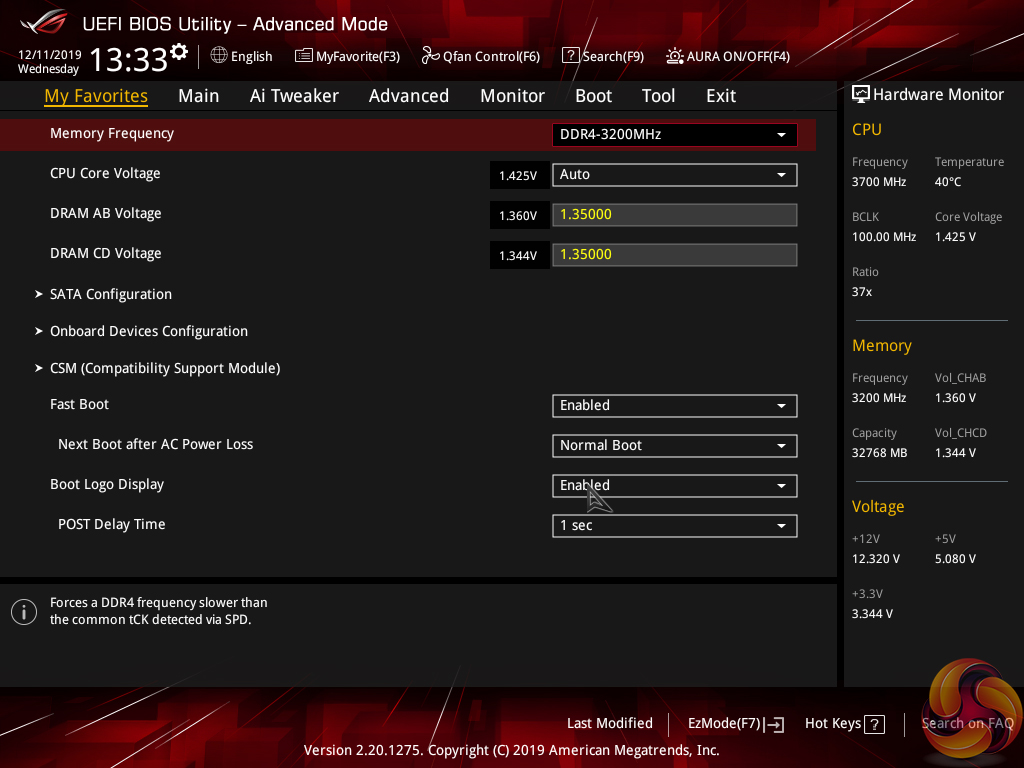Switch to the Ai Tweaker tab
The width and height of the screenshot is (1024, 768).
(294, 96)
